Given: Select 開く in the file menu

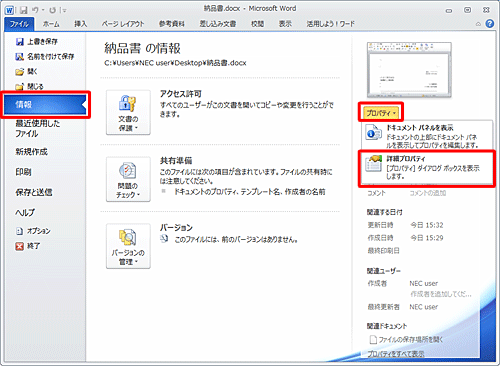Looking at the screenshot, I should click(27, 71).
